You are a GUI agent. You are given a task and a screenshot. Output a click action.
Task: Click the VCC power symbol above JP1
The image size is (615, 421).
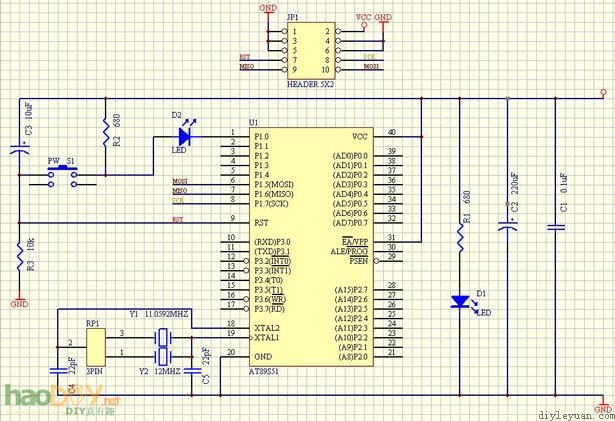[363, 16]
